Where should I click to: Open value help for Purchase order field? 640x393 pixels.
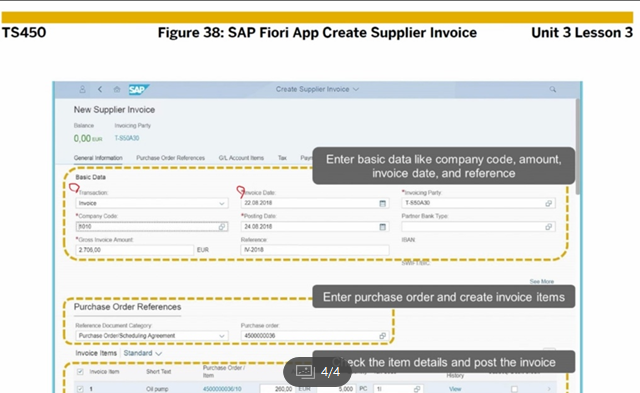pos(382,335)
